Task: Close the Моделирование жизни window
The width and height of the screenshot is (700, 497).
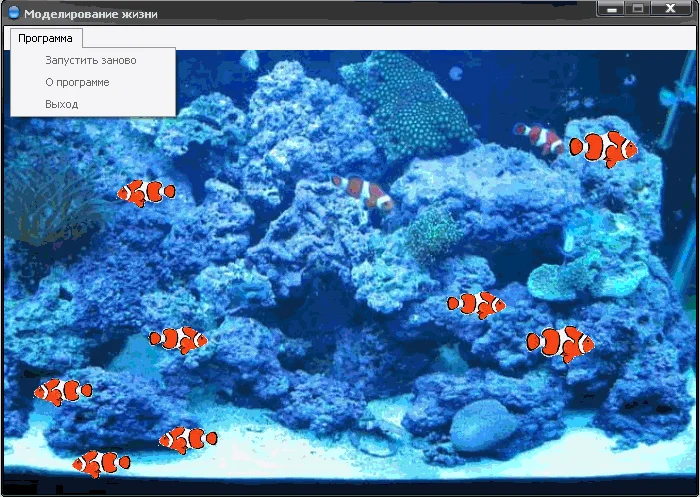Action: pos(671,8)
